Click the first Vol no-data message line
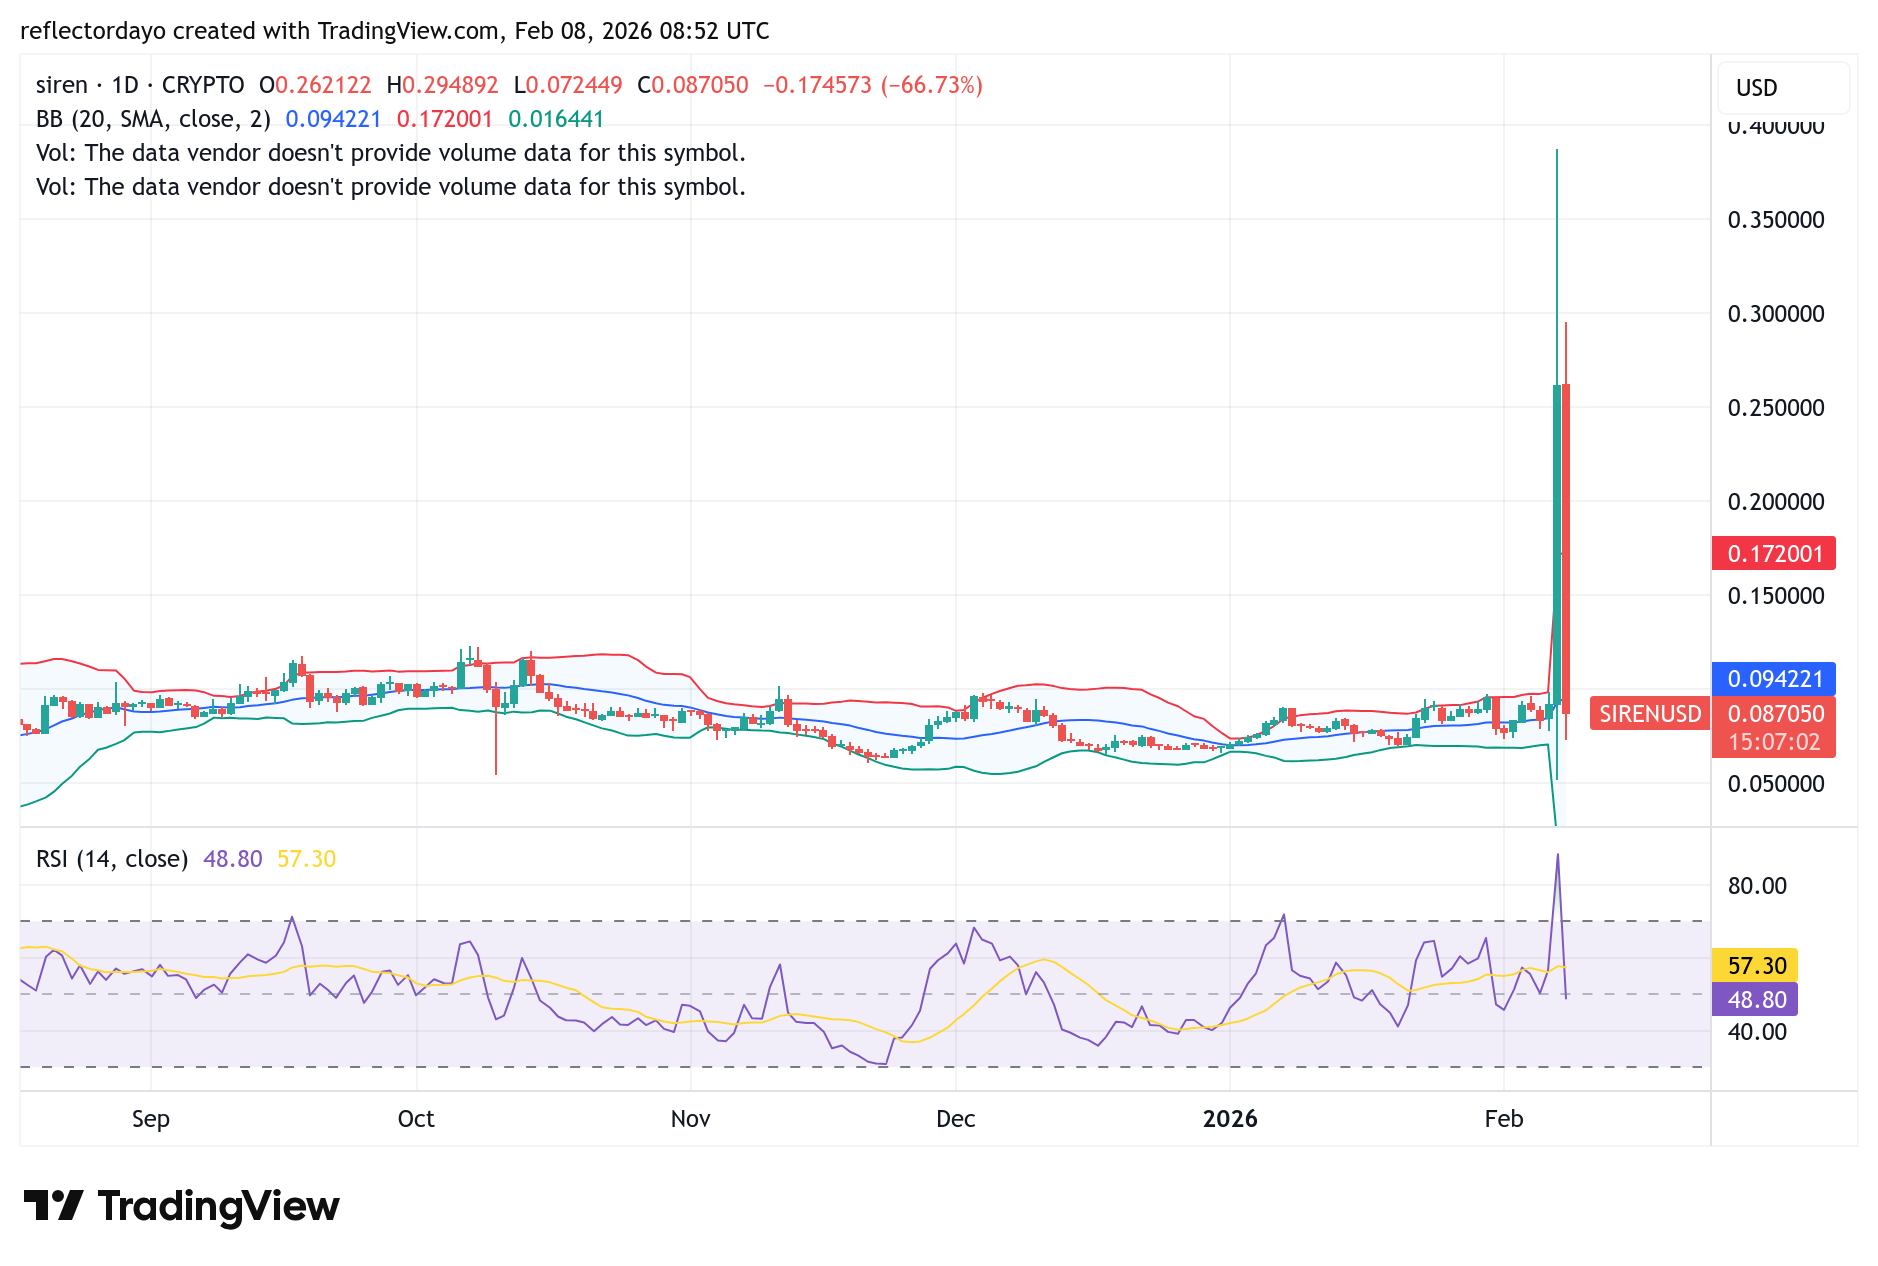The width and height of the screenshot is (1878, 1266). click(x=391, y=153)
